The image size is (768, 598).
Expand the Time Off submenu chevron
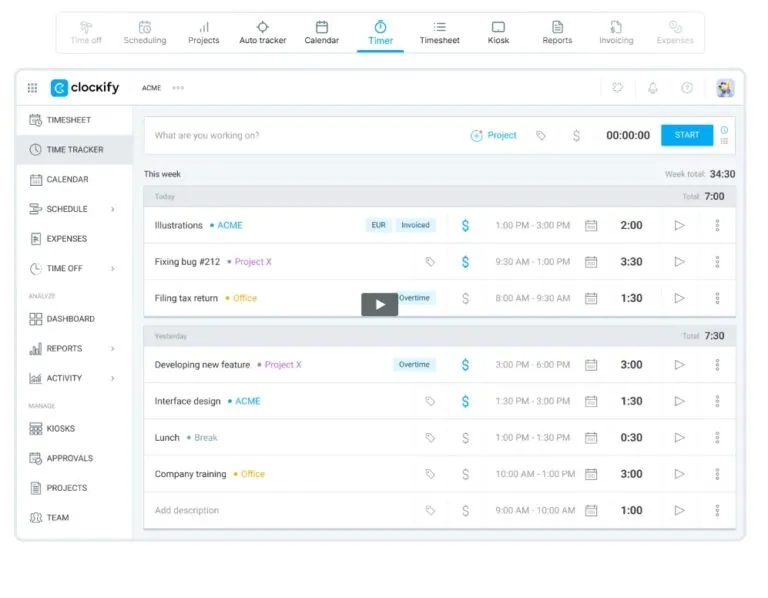coord(113,268)
